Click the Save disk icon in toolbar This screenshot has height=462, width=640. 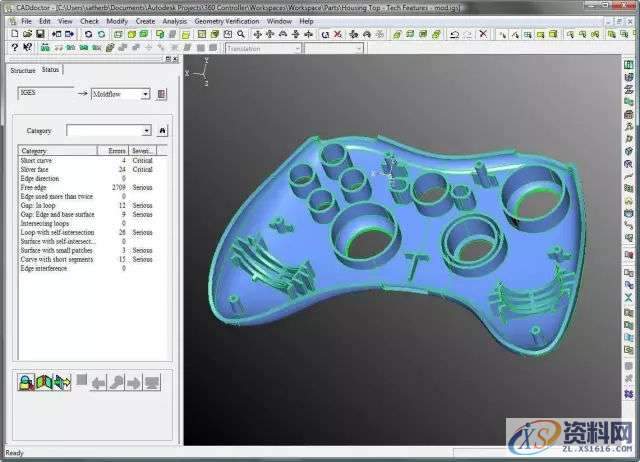[x=38, y=34]
